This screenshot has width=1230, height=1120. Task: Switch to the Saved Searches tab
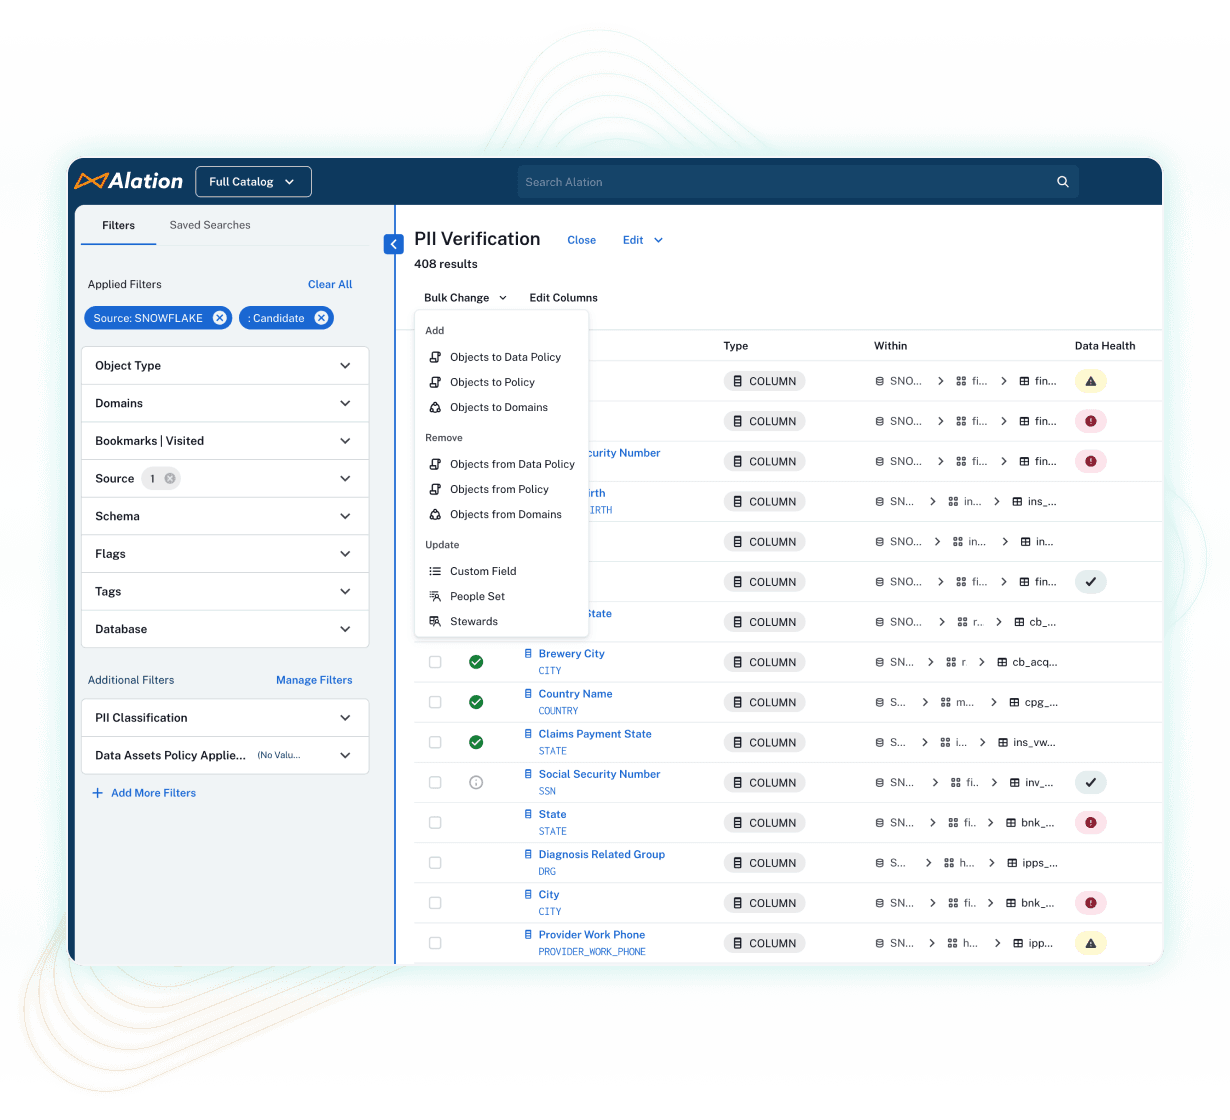209,225
